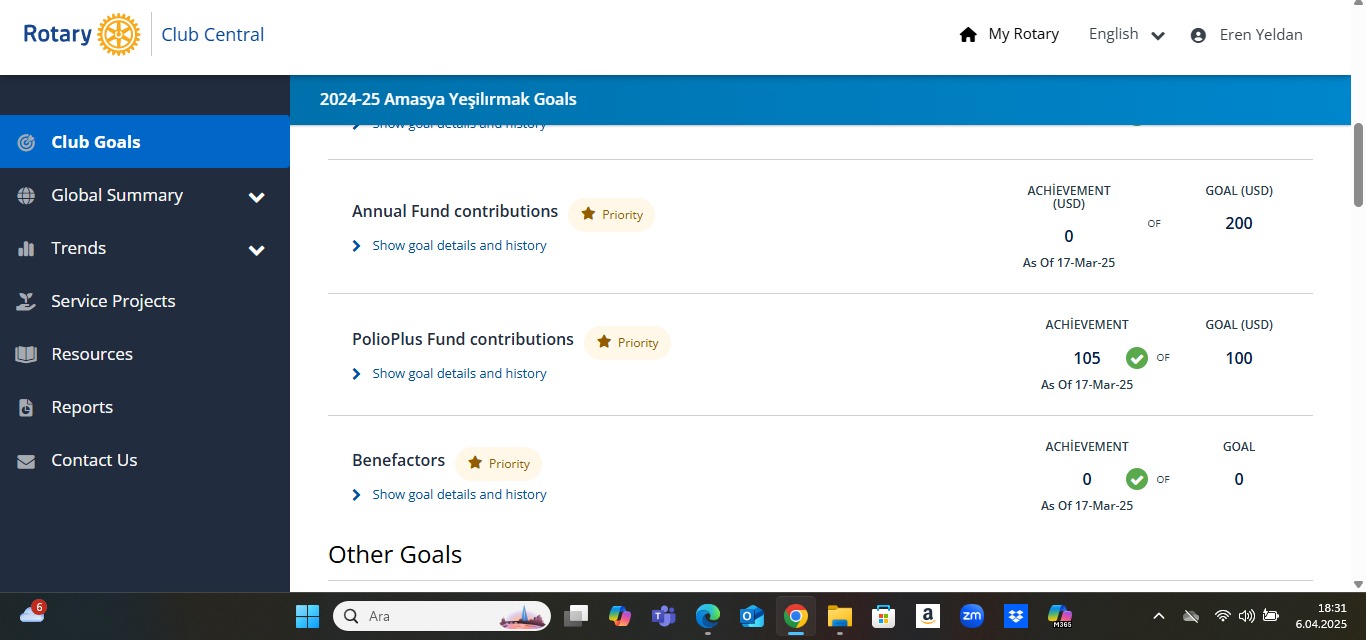Open Contact Us via the envelope icon
The width and height of the screenshot is (1366, 640).
point(27,461)
